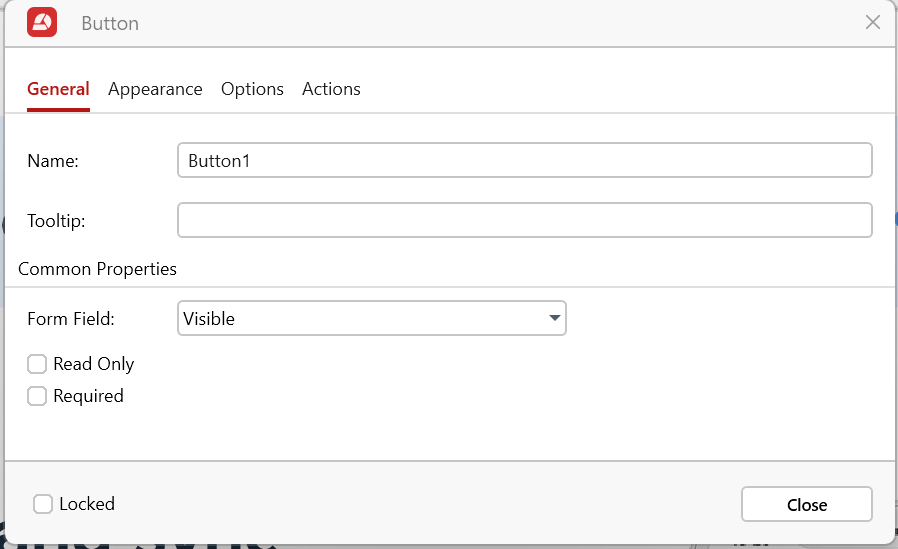898x549 pixels.
Task: Click the red app logo in title bar
Action: [42, 22]
